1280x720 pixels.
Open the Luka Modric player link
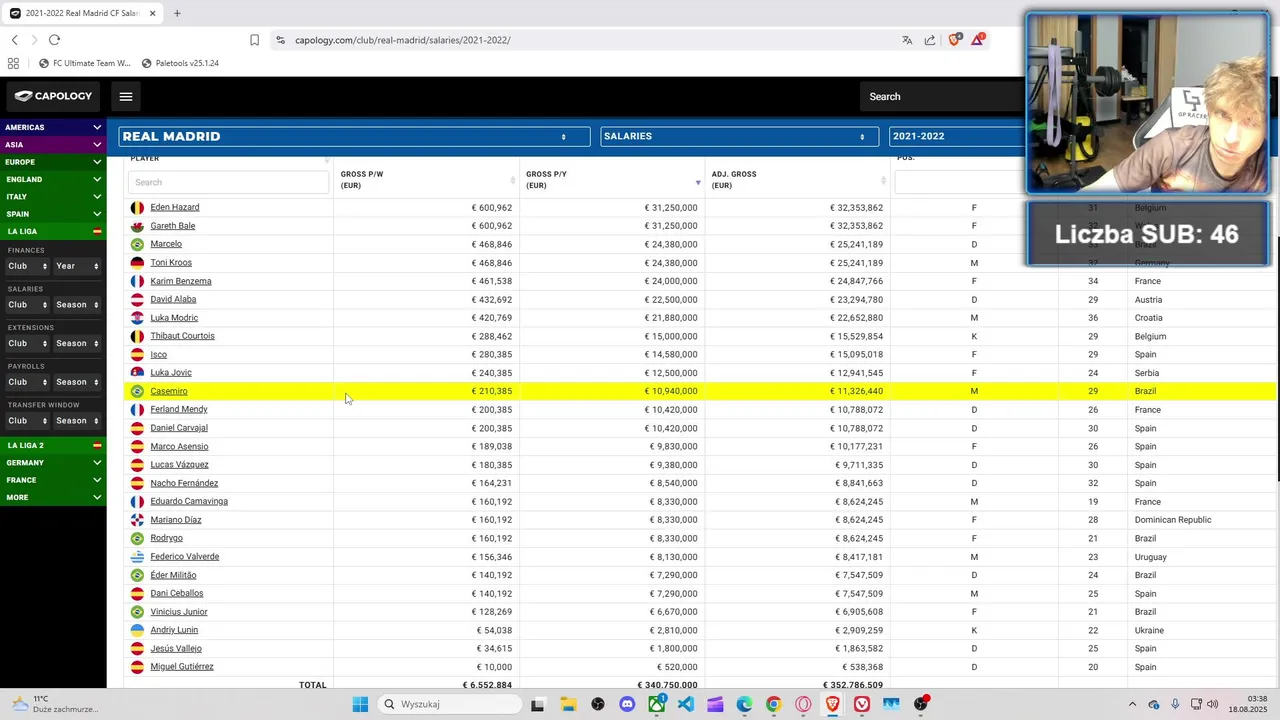pos(174,318)
